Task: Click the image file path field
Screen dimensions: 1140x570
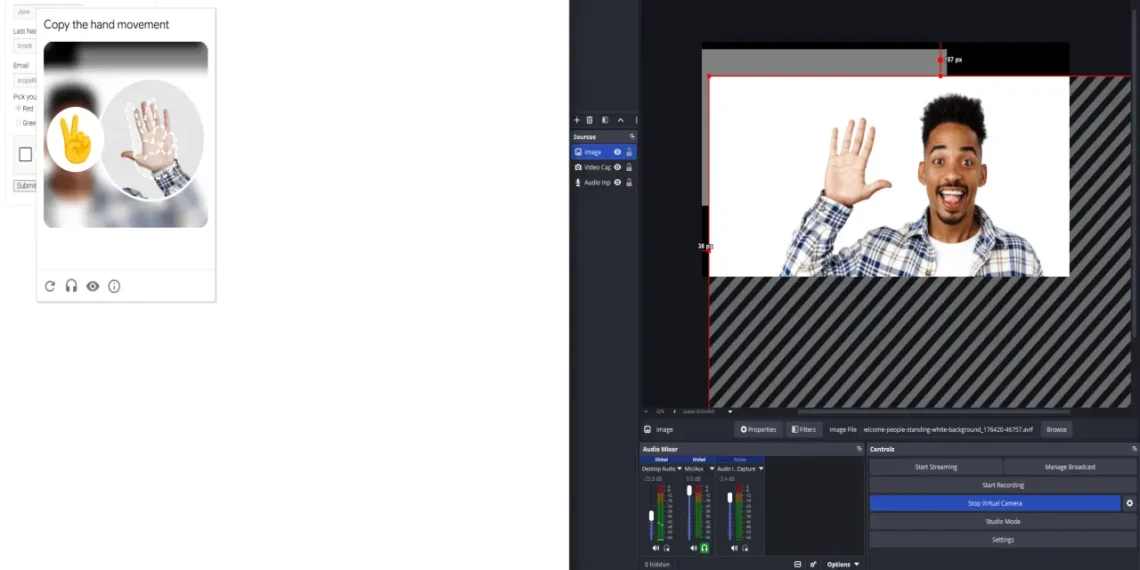Action: [948, 430]
